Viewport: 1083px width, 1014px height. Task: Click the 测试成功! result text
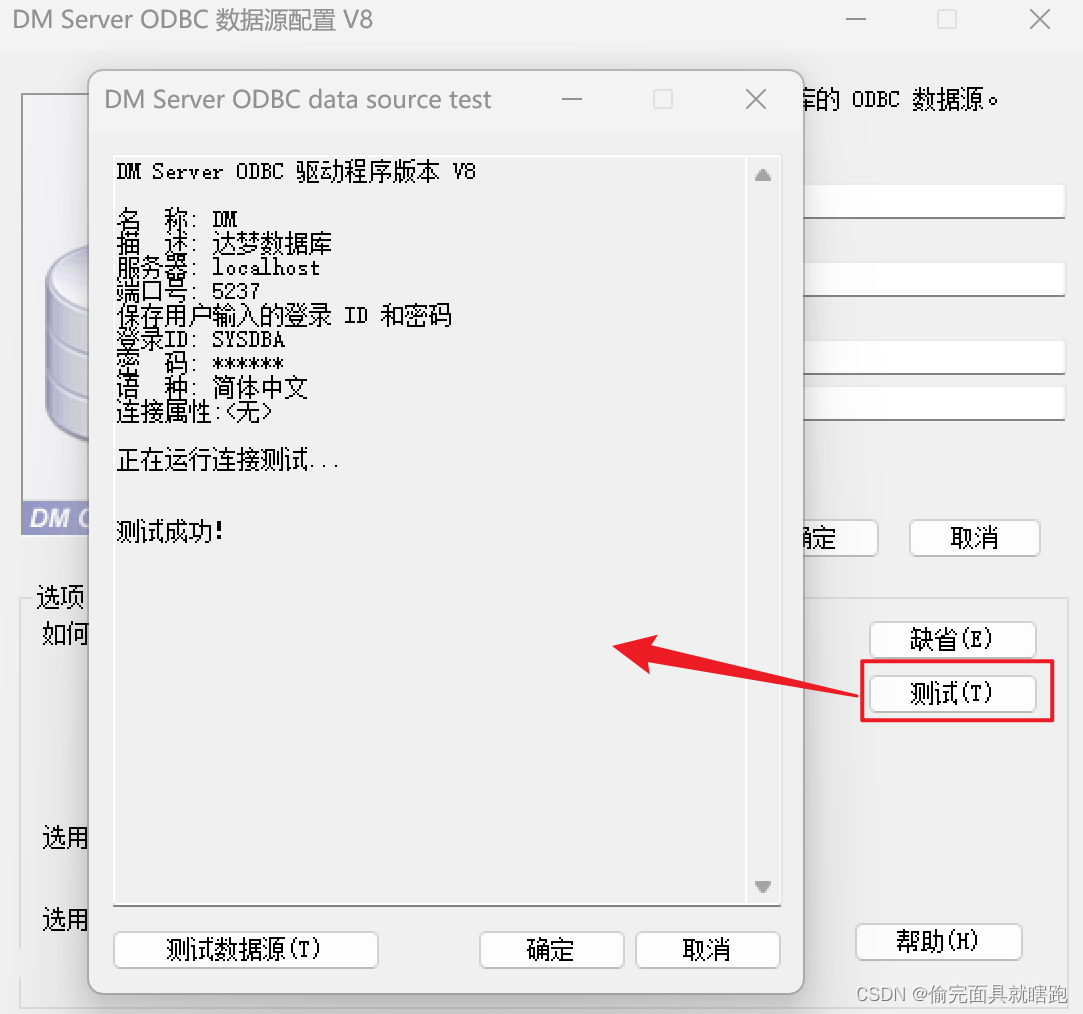coord(170,532)
